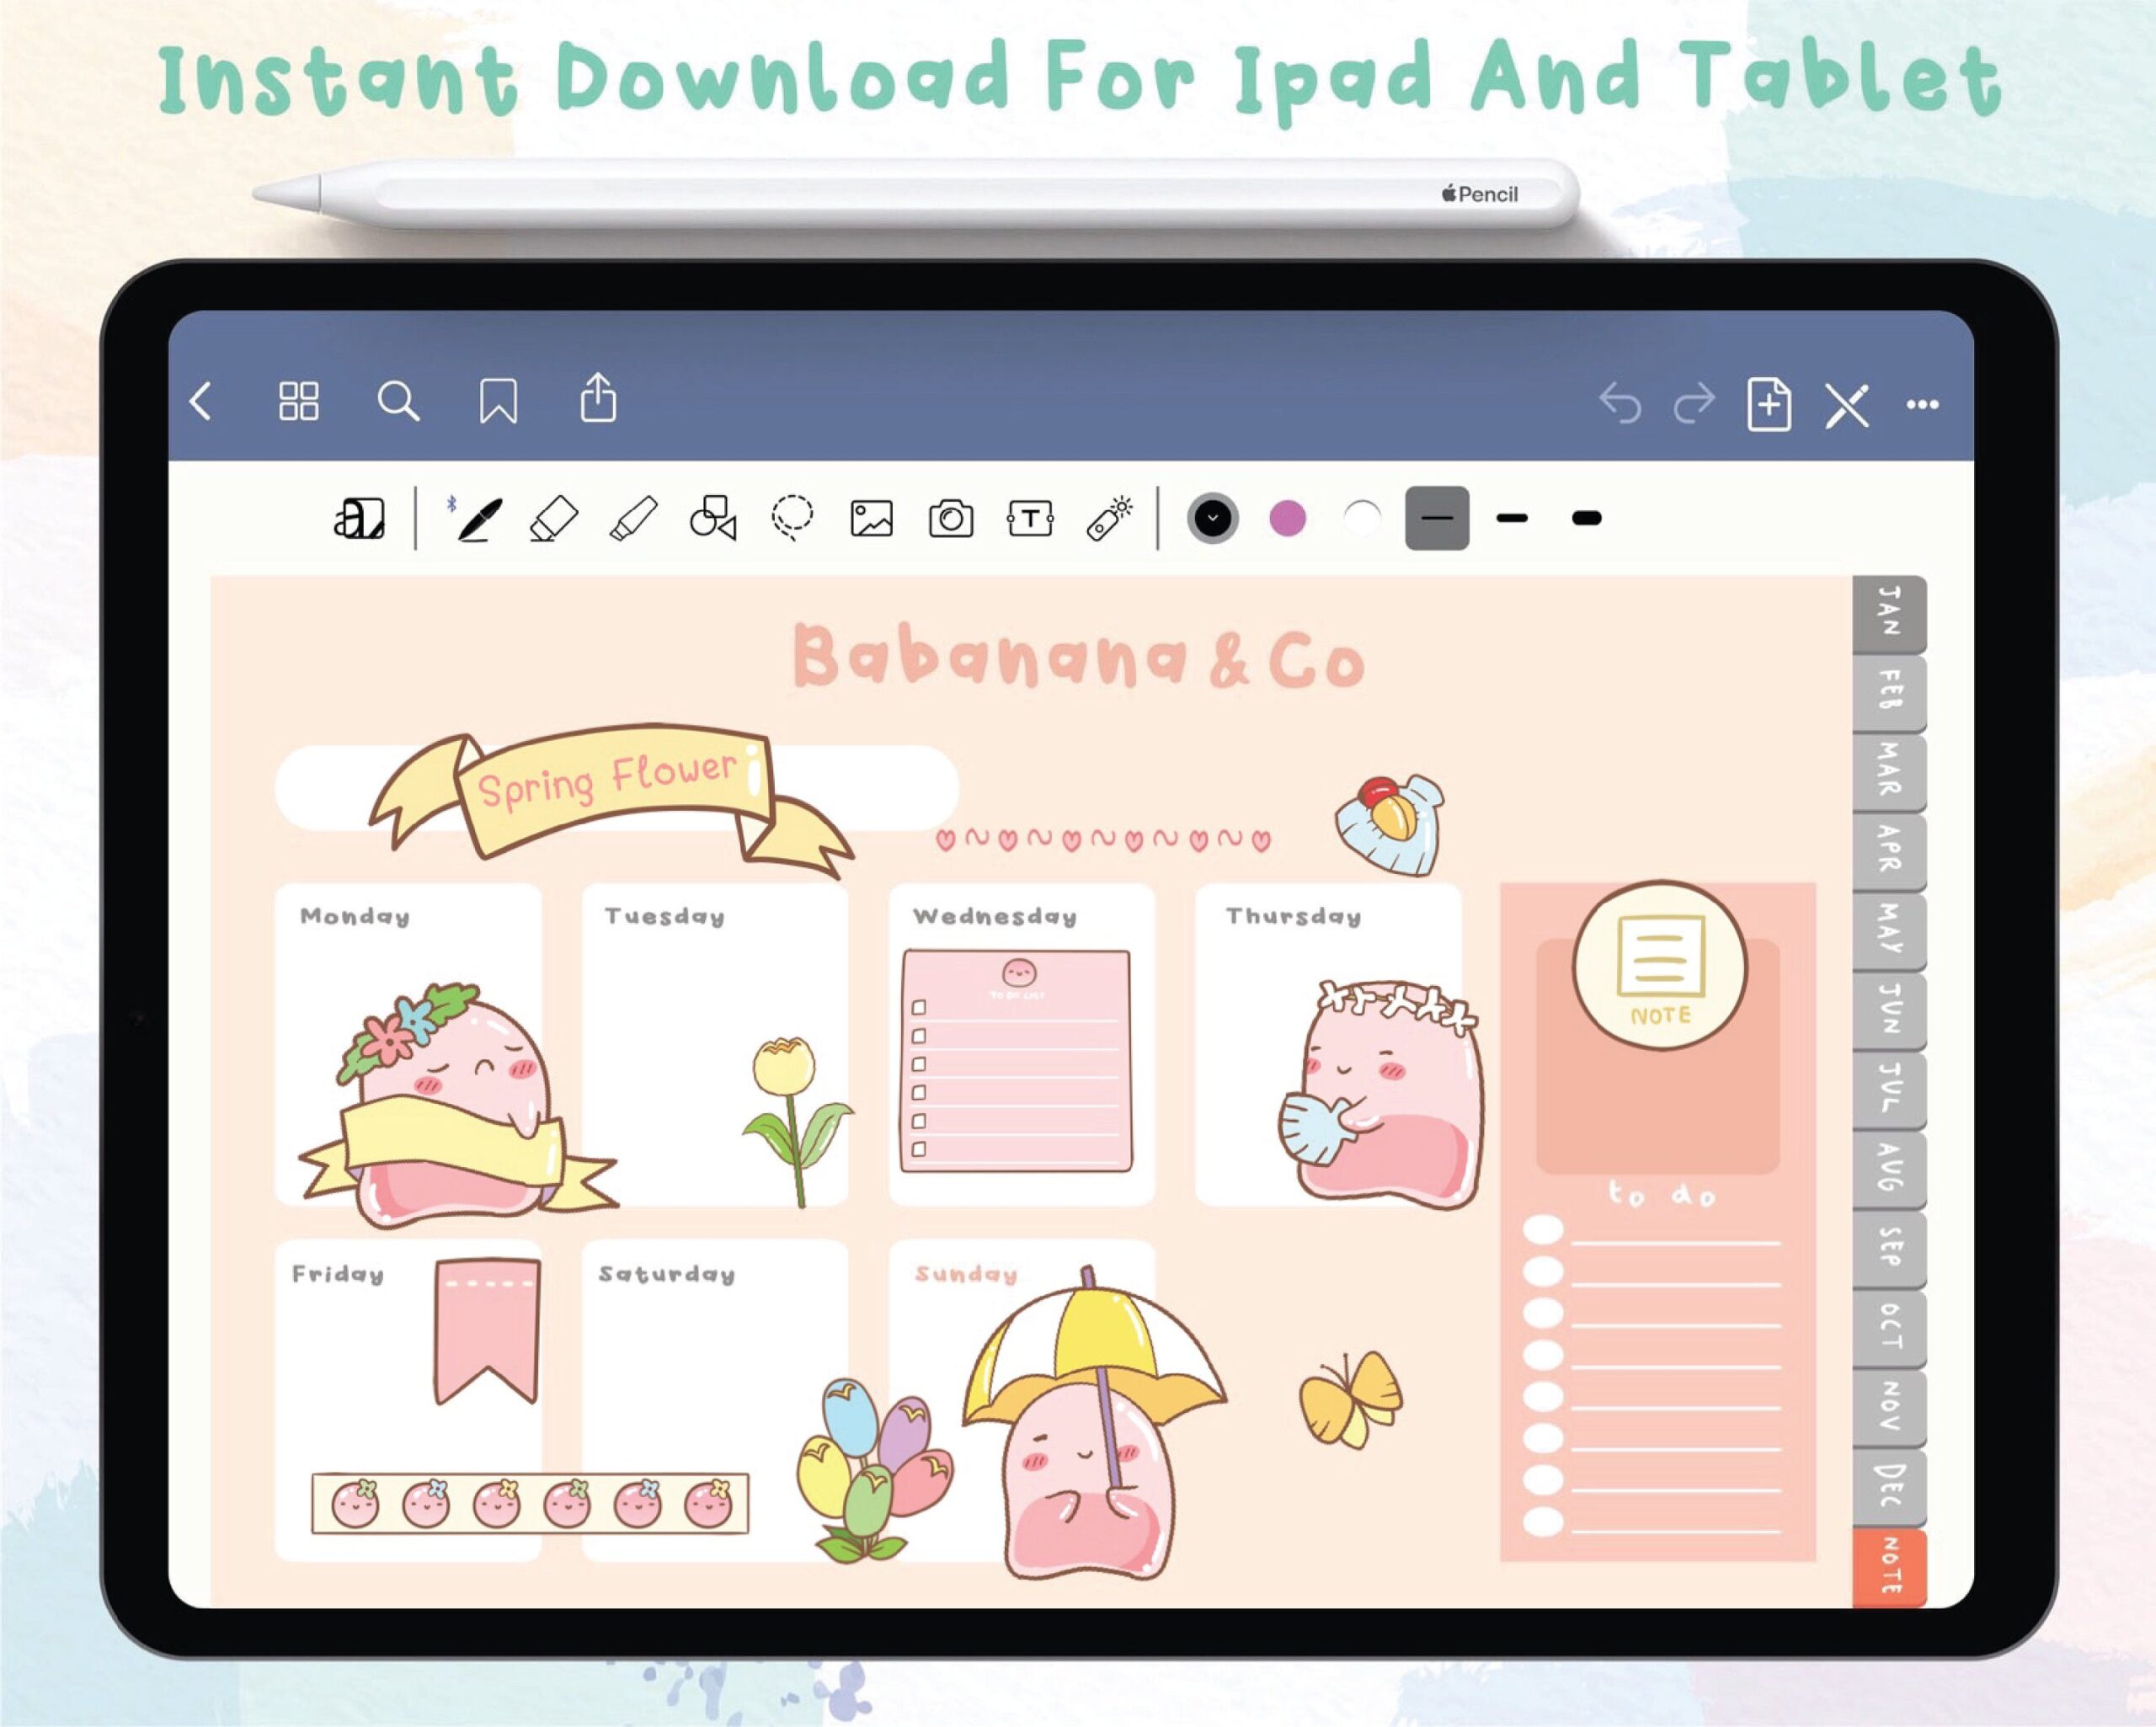
Task: Select the pink bookmark ribbon sticker
Action: tap(487, 1332)
